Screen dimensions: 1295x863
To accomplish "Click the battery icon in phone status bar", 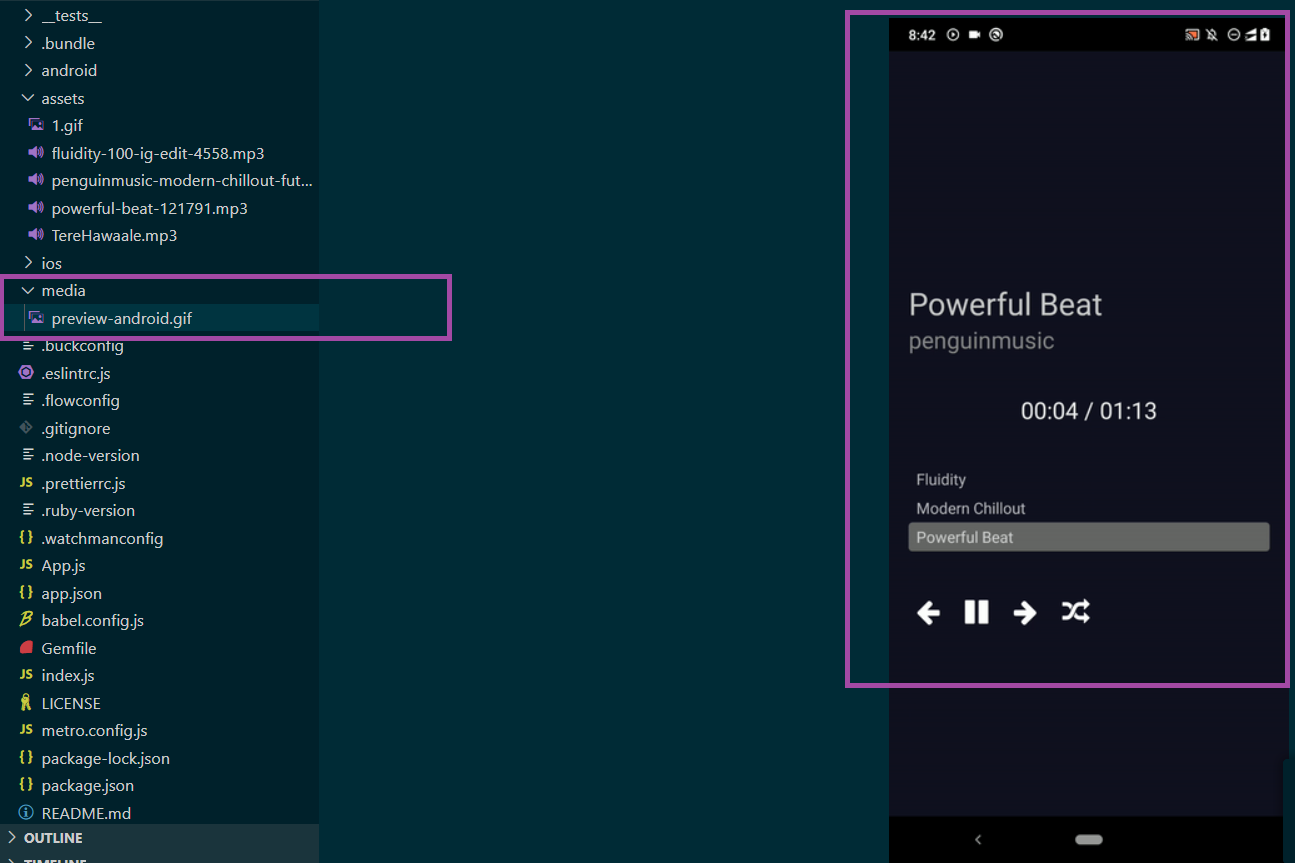I will [x=1265, y=34].
